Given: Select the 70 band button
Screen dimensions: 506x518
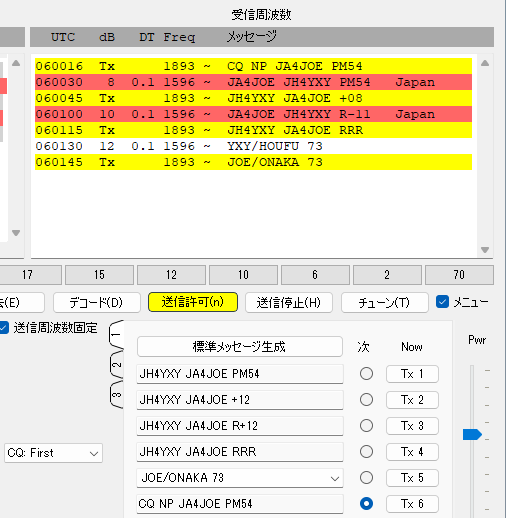Looking at the screenshot, I should [x=459, y=275].
